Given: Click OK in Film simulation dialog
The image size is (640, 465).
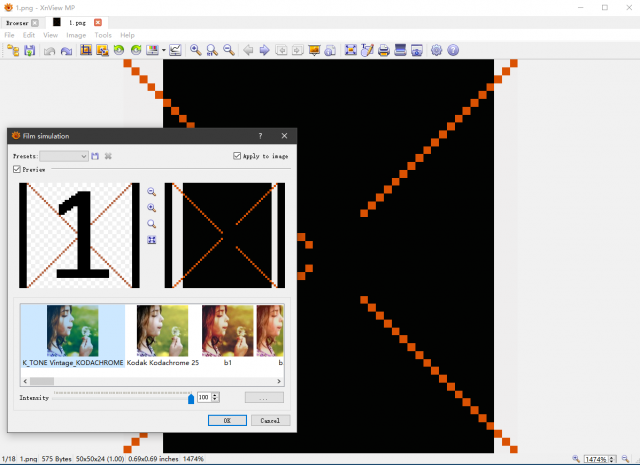Looking at the screenshot, I should point(227,421).
